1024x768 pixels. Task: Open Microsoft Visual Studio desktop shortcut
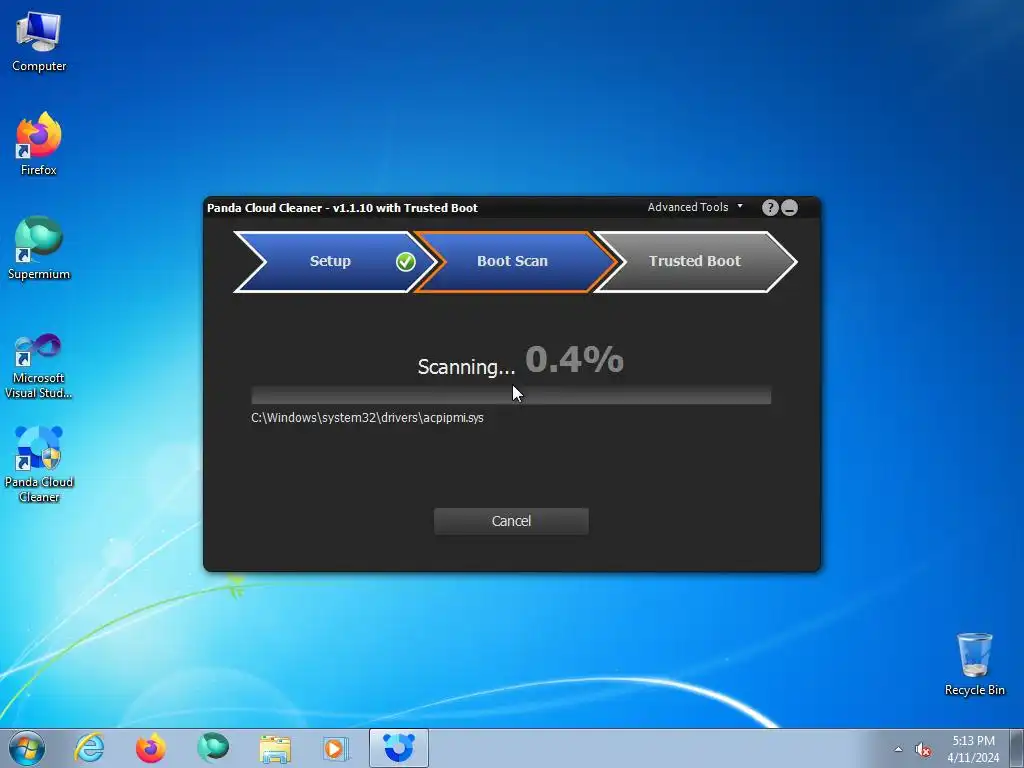coord(39,366)
